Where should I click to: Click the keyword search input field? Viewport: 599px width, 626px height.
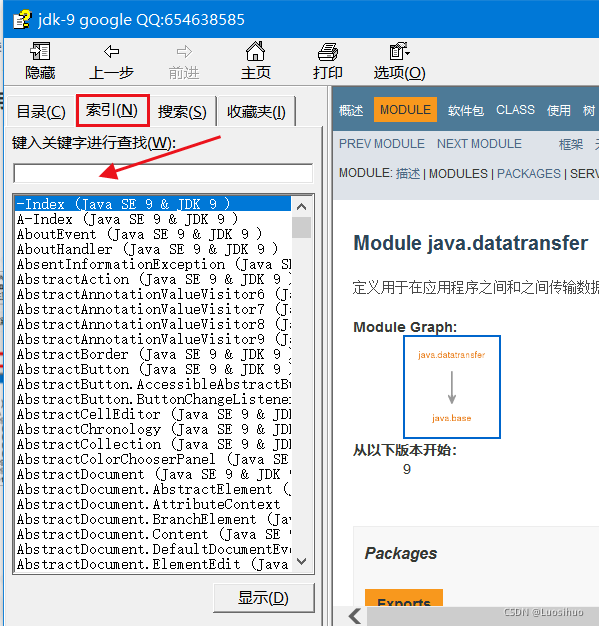(163, 173)
